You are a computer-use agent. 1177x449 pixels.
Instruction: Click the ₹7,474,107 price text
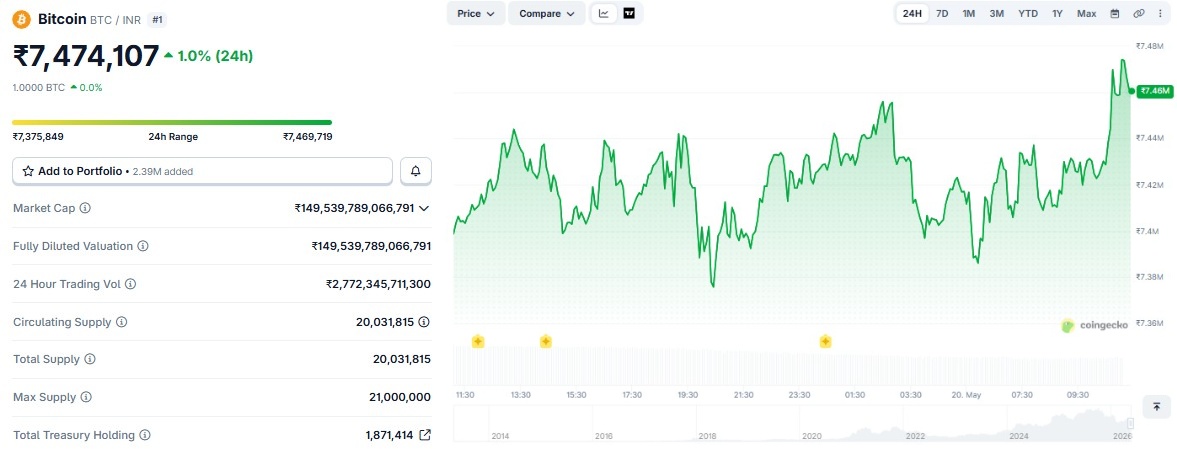click(86, 56)
